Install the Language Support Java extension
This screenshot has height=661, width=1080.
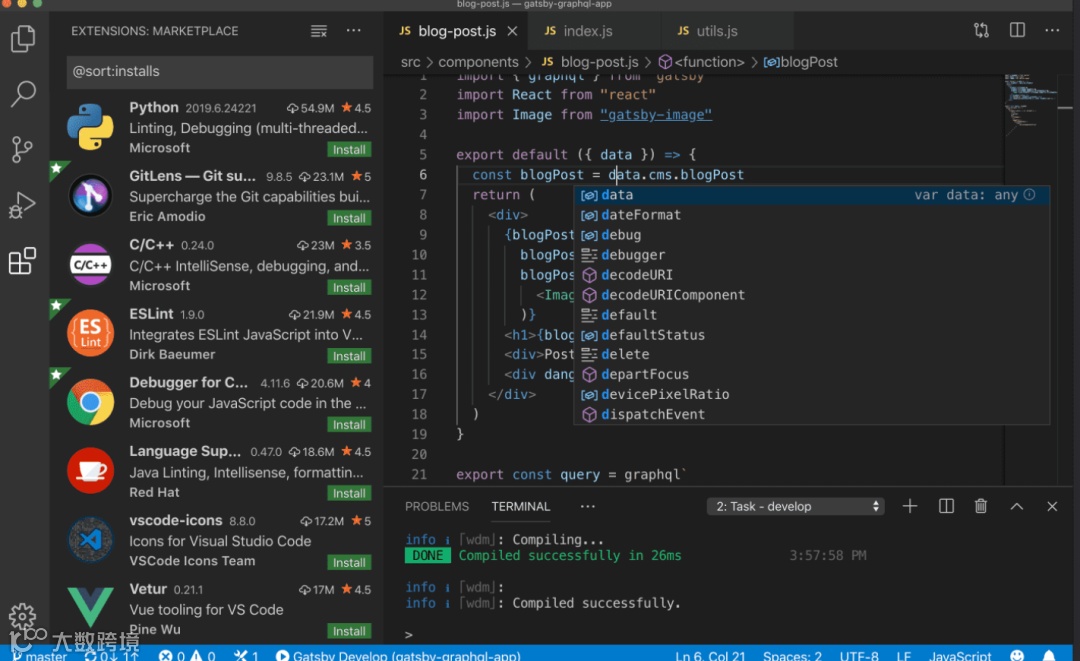point(349,494)
